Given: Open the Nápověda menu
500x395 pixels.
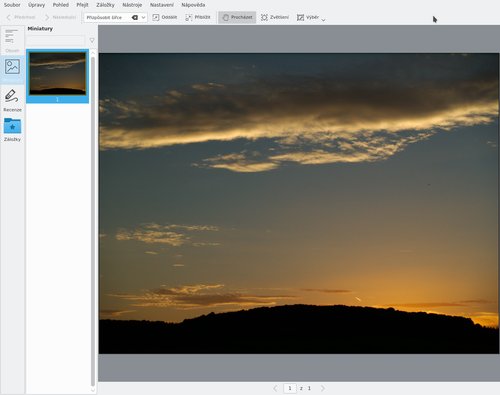Looking at the screenshot, I should 193,5.
